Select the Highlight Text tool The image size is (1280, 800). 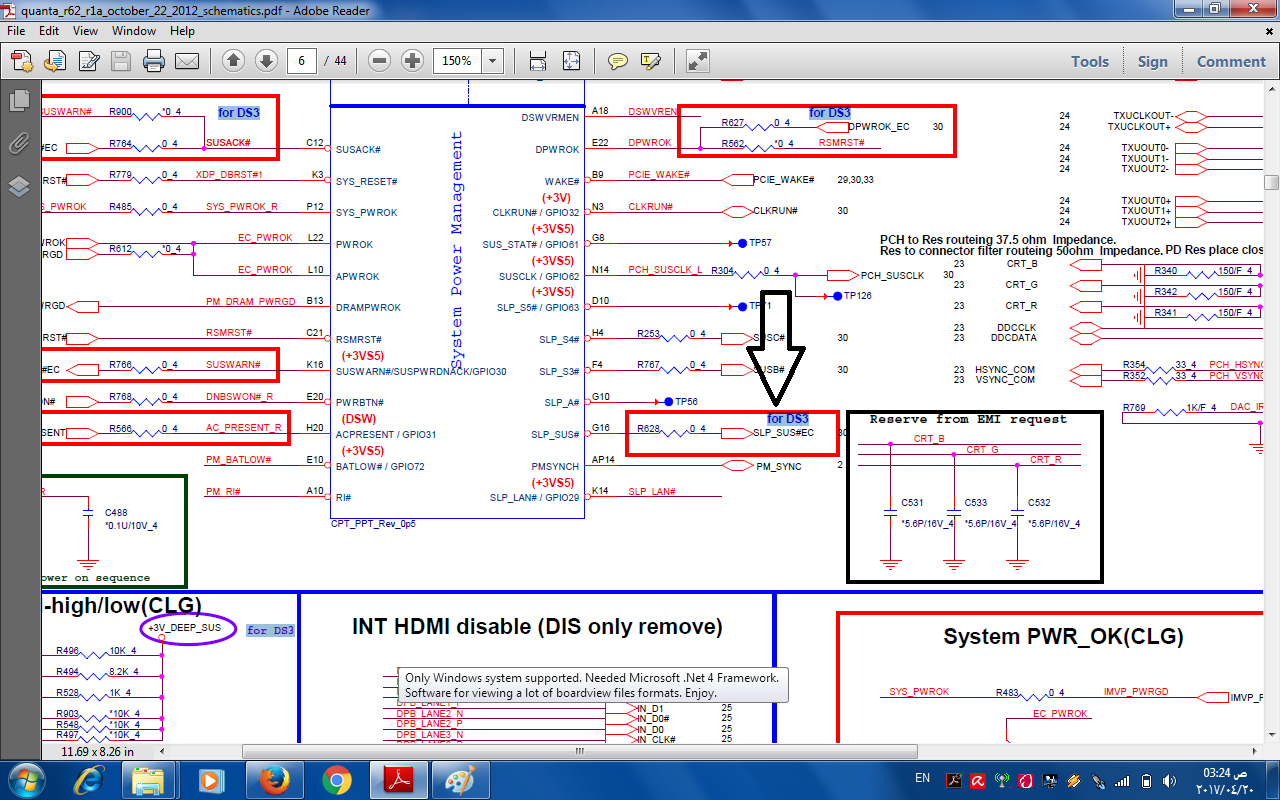(x=651, y=61)
